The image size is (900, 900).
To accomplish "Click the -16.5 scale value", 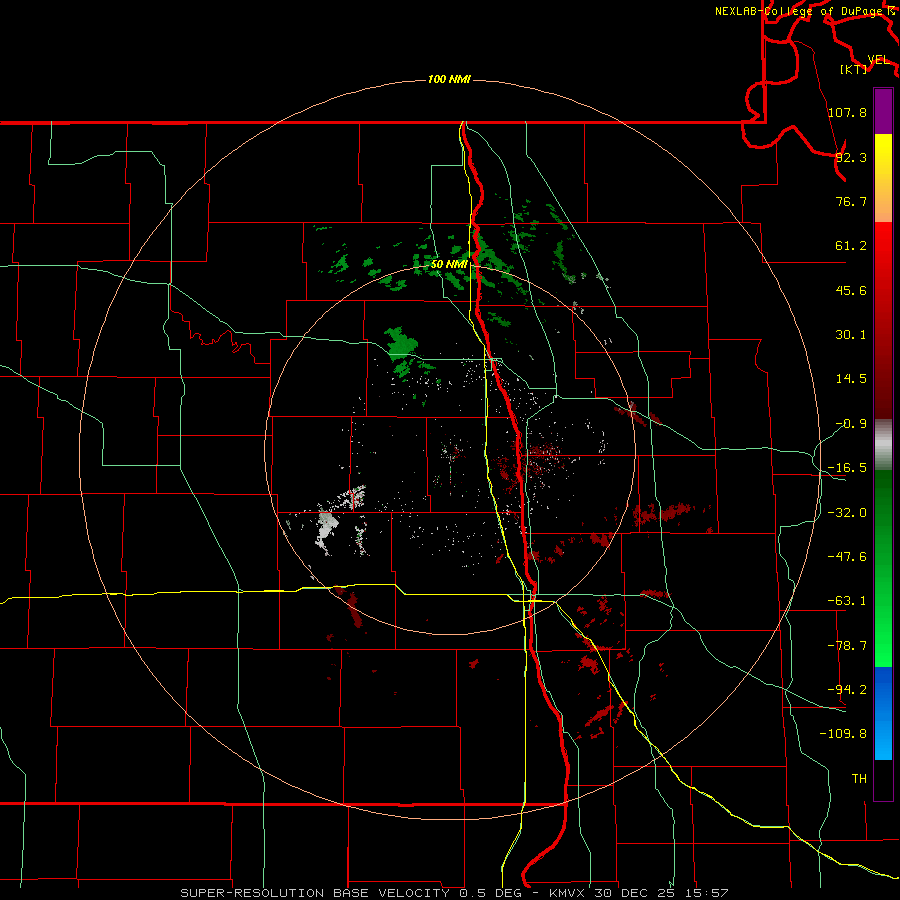I will [x=847, y=468].
